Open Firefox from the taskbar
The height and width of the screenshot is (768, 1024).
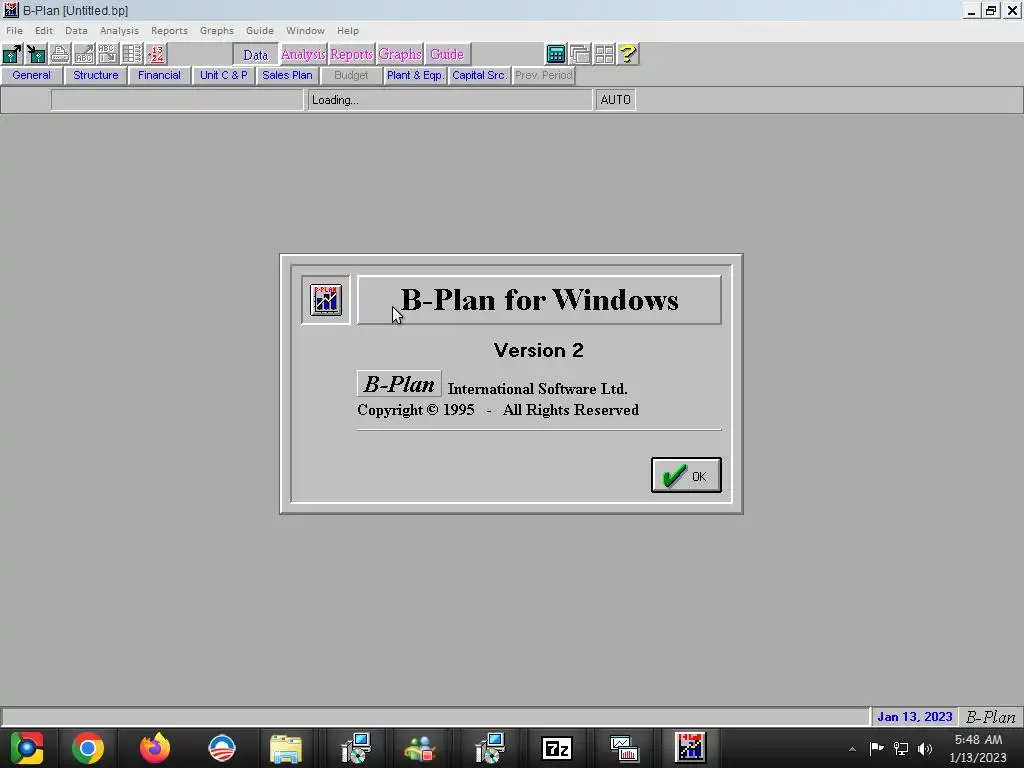[x=155, y=748]
